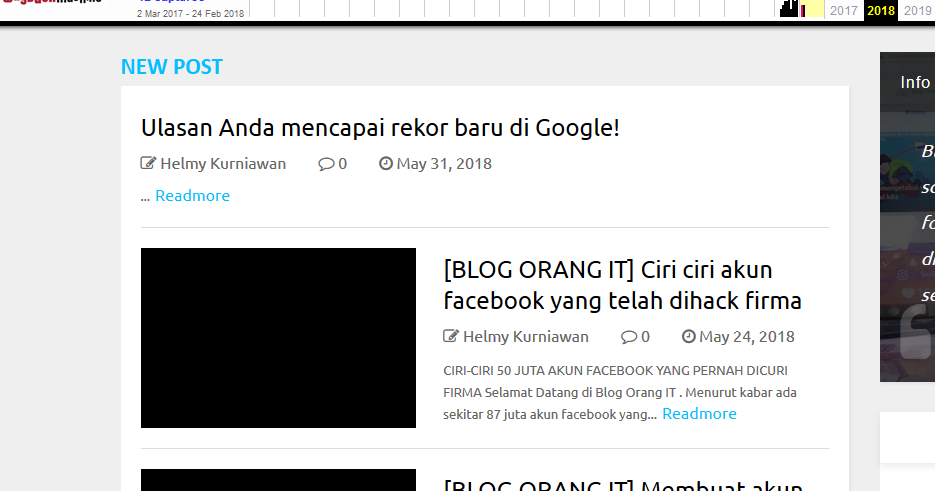935x491 pixels.
Task: Open Readmore link after 'akun facebook yang...'
Action: pyautogui.click(x=699, y=413)
